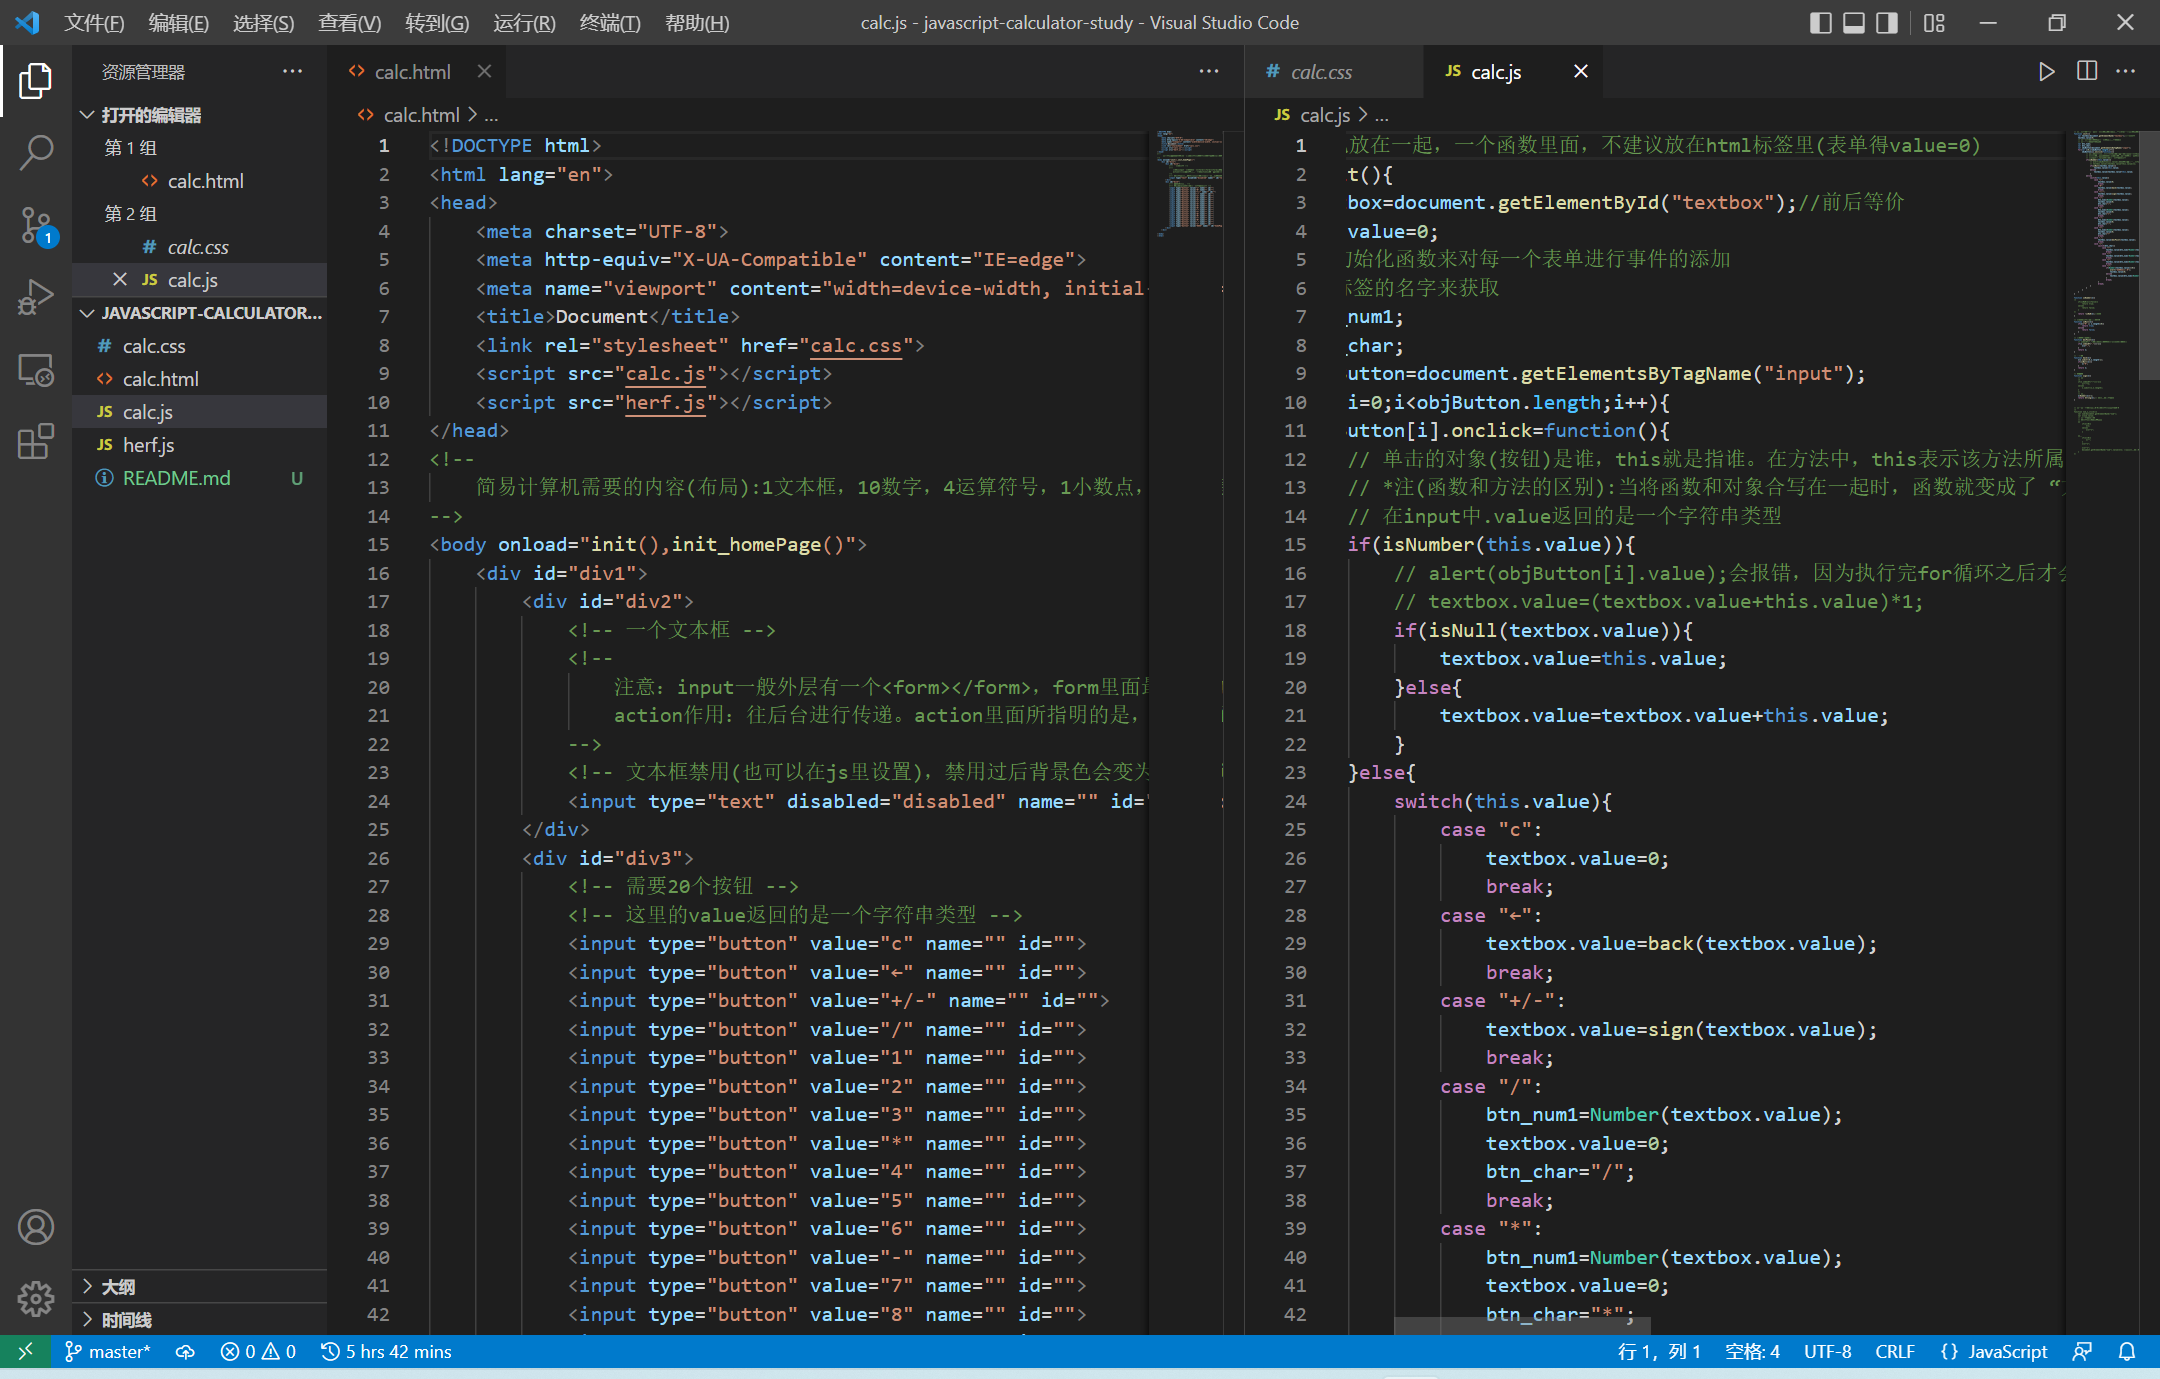Open the 查看(V) menu

349,23
